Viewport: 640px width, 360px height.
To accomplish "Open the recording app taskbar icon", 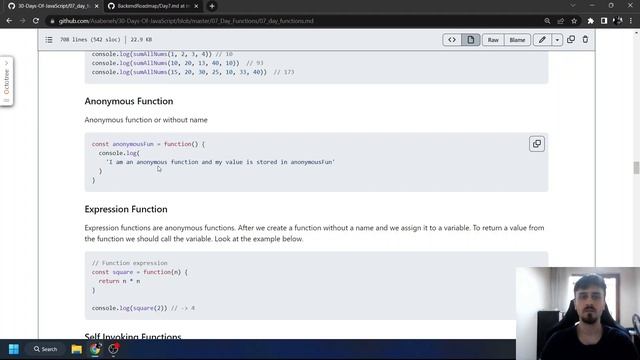I will point(113,349).
